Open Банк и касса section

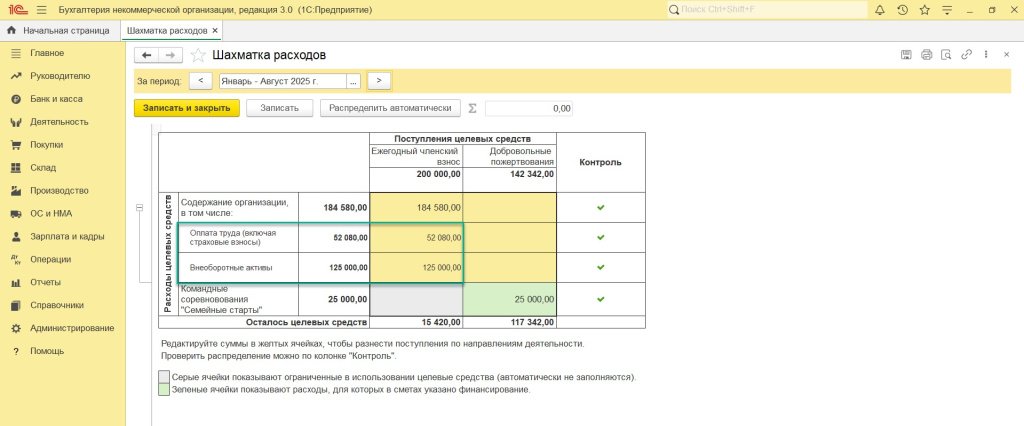[56, 99]
